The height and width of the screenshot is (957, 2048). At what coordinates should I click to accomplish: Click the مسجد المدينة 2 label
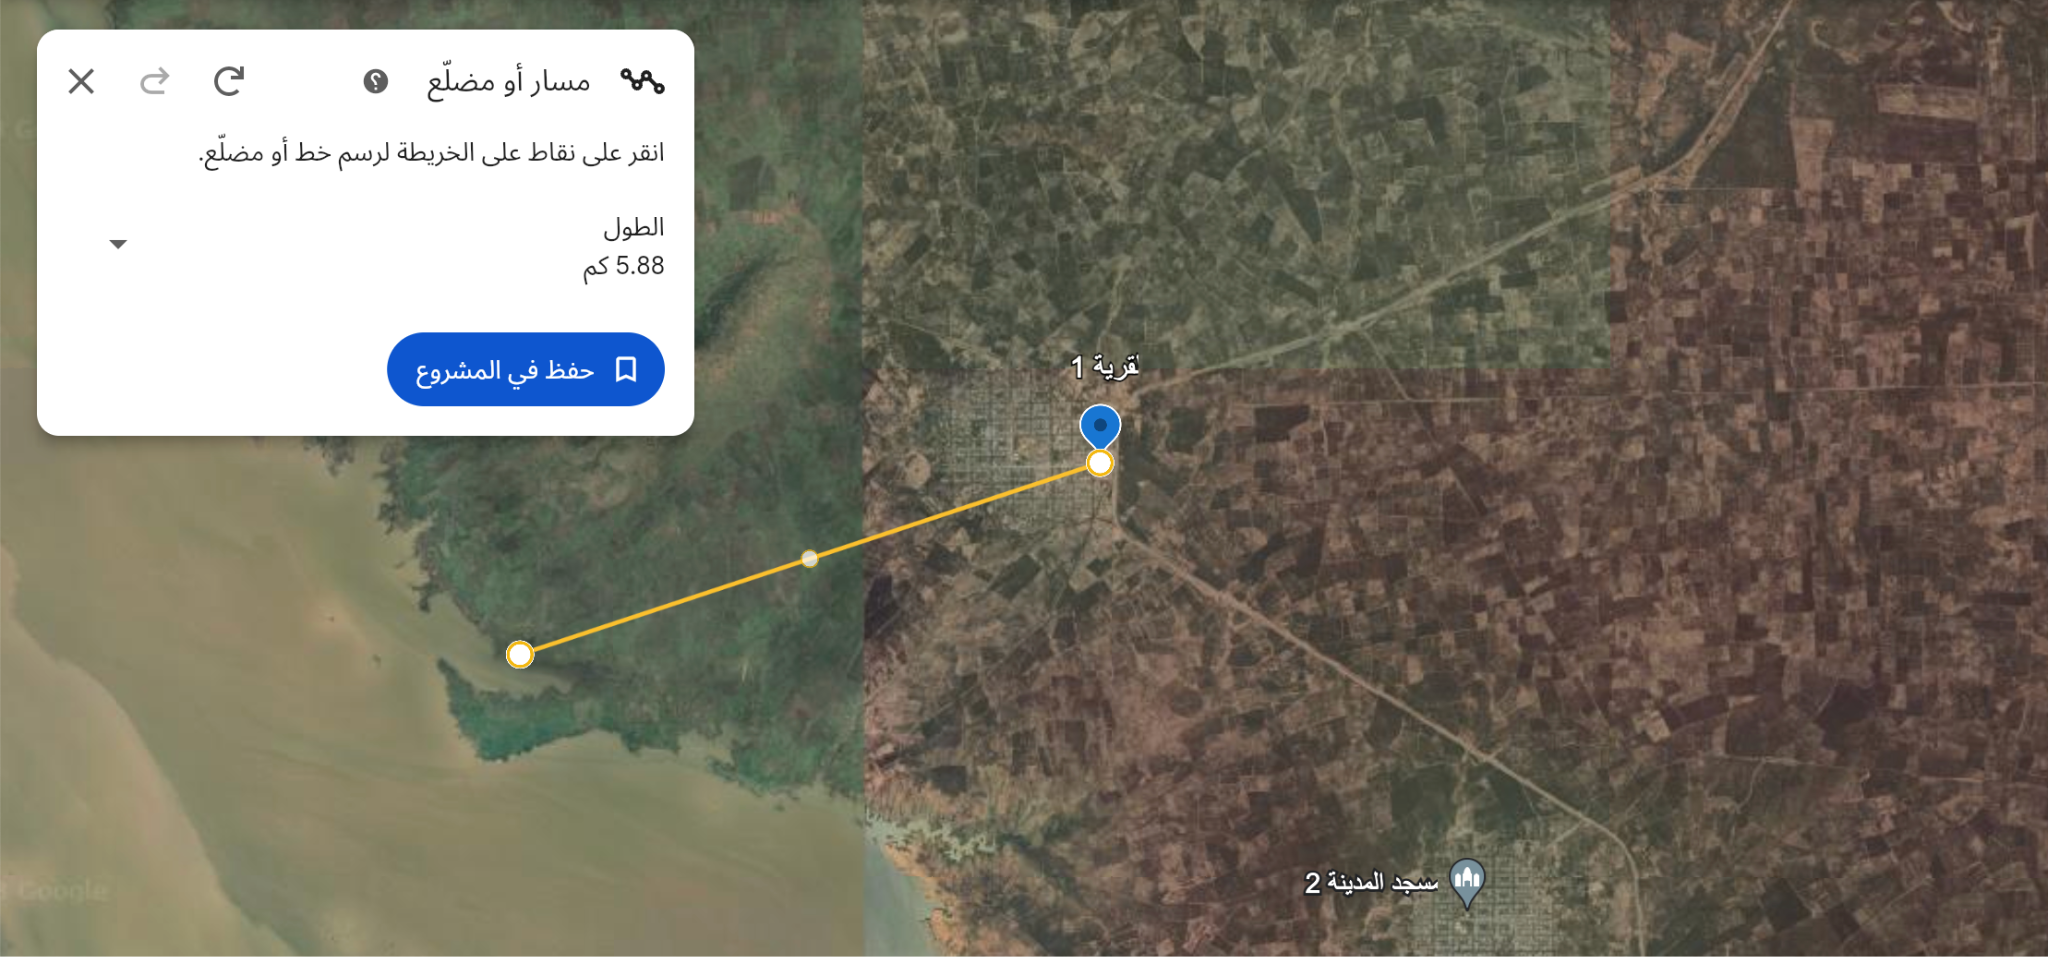tap(1371, 883)
